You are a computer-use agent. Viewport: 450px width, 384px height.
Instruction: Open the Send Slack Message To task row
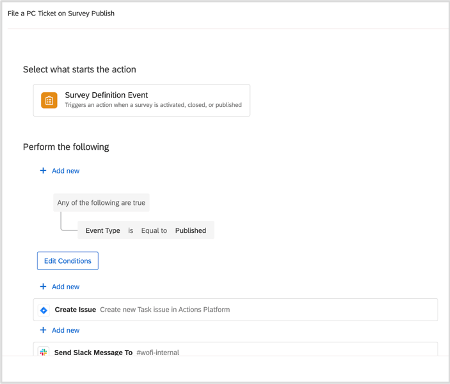pyautogui.click(x=235, y=349)
